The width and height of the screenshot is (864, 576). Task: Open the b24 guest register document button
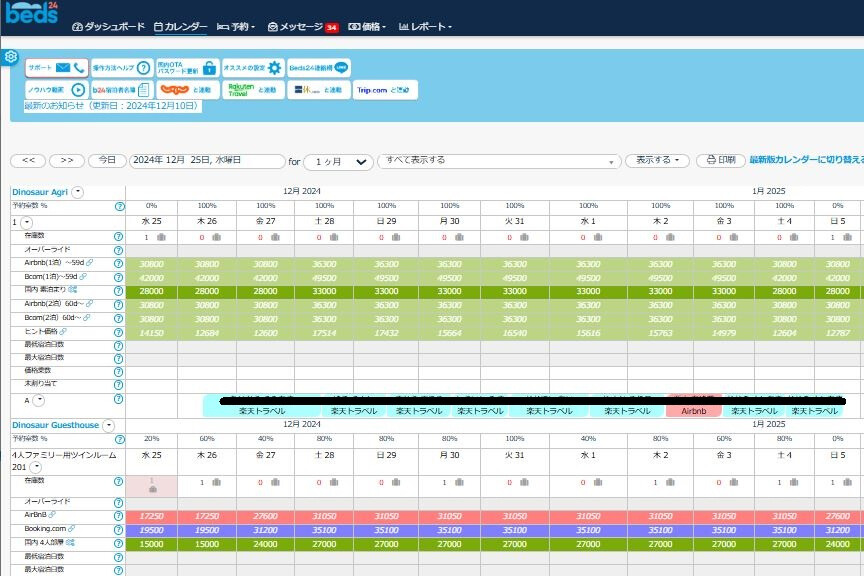tap(122, 89)
